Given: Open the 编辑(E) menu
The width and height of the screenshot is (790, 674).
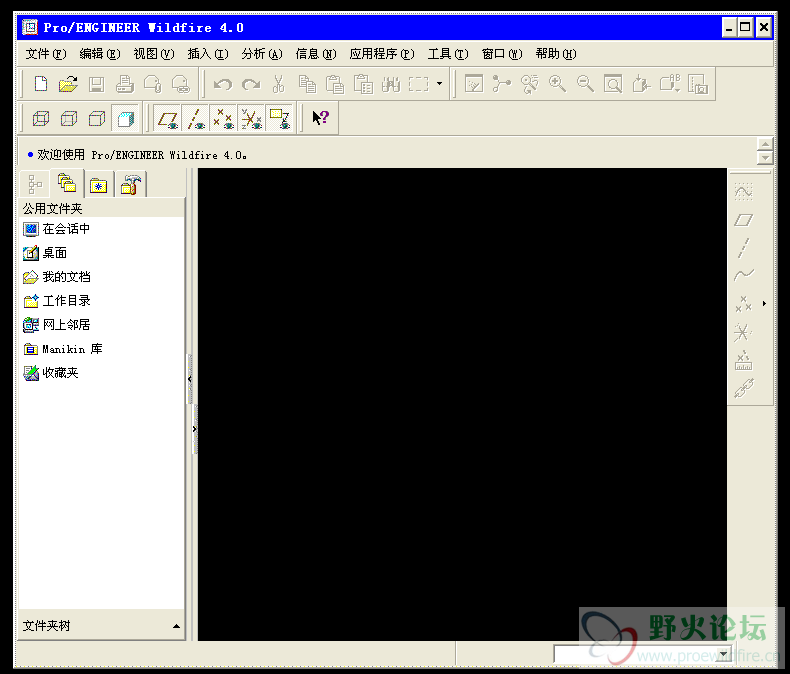Looking at the screenshot, I should [x=100, y=54].
